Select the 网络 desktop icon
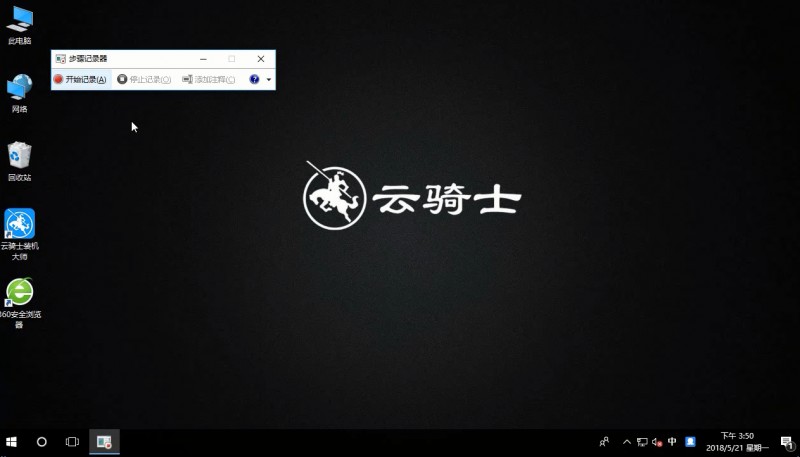Viewport: 800px width, 457px height. 20,93
